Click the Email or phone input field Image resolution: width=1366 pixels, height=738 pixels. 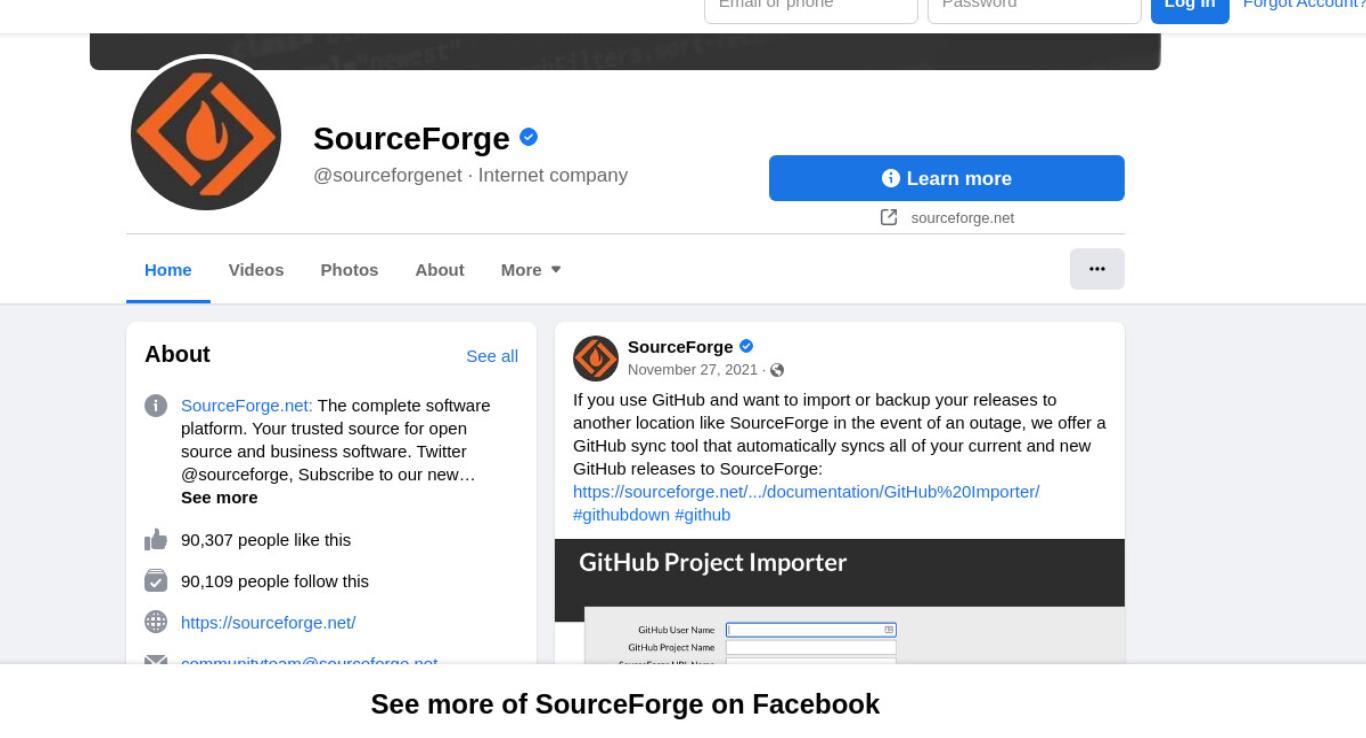point(811,8)
